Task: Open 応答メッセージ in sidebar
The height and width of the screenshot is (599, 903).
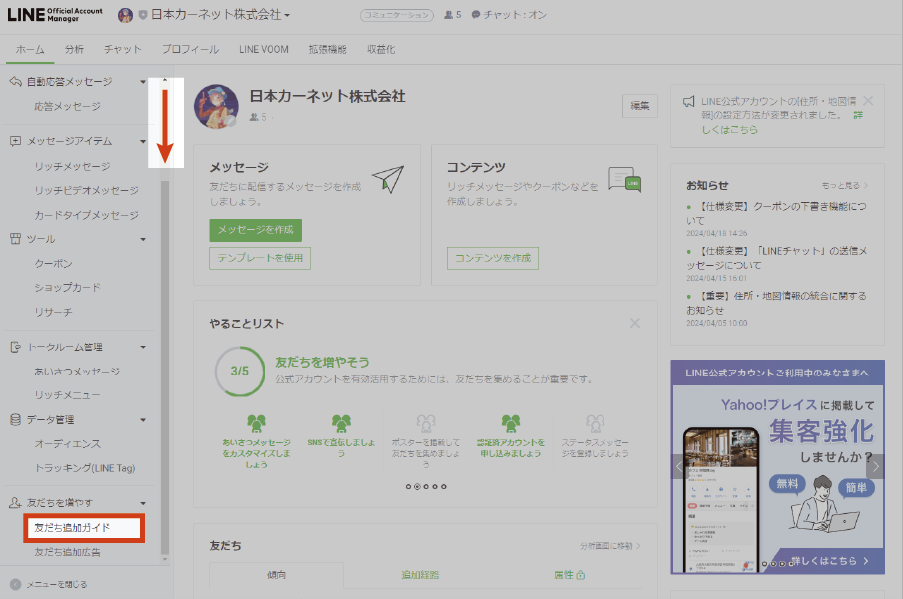Action: [x=67, y=107]
